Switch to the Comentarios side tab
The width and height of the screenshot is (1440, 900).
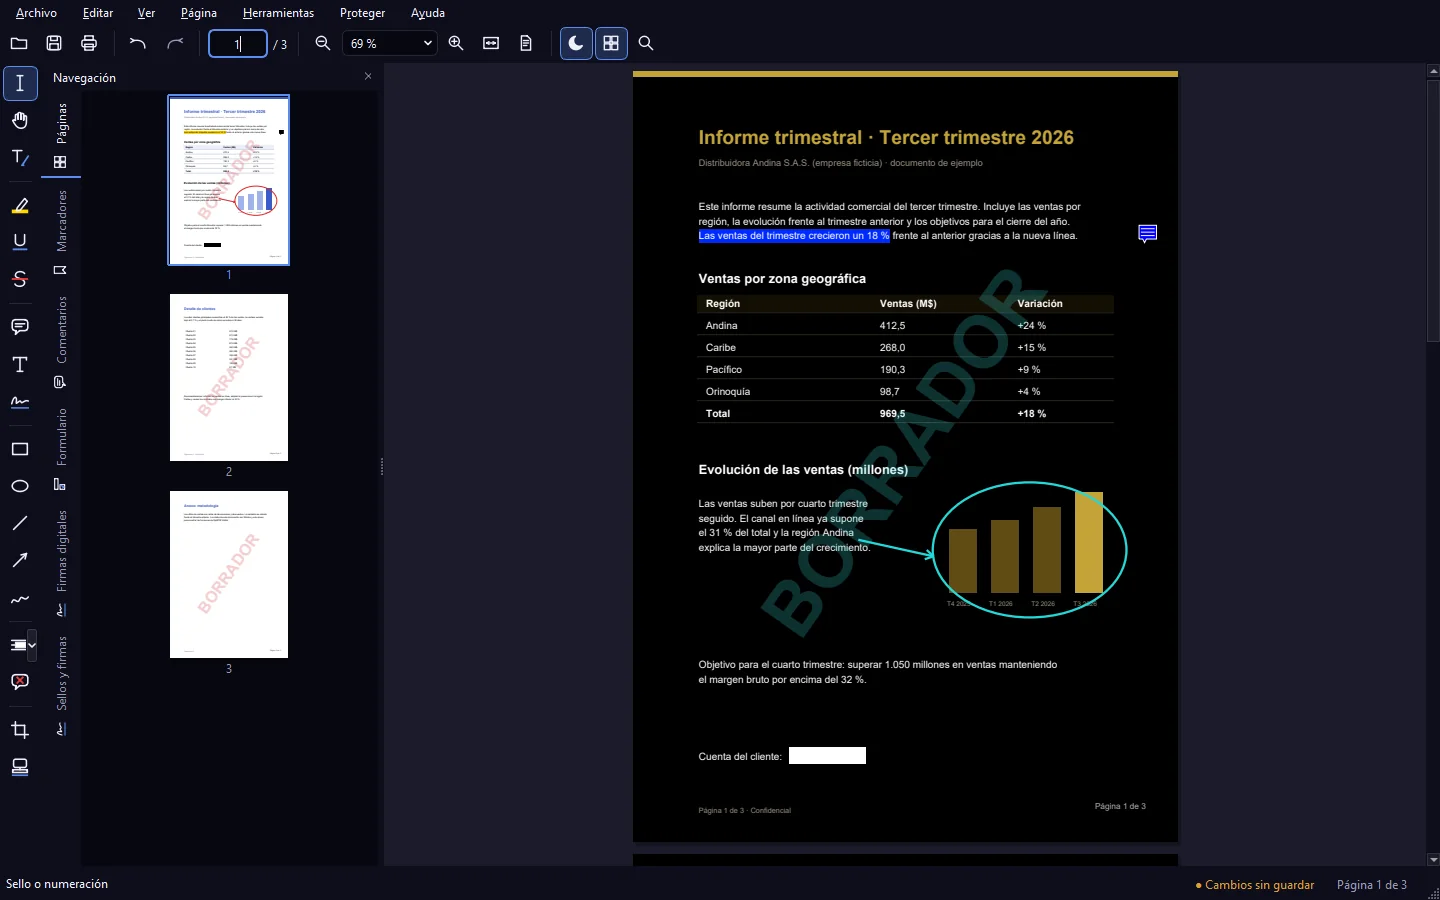61,341
